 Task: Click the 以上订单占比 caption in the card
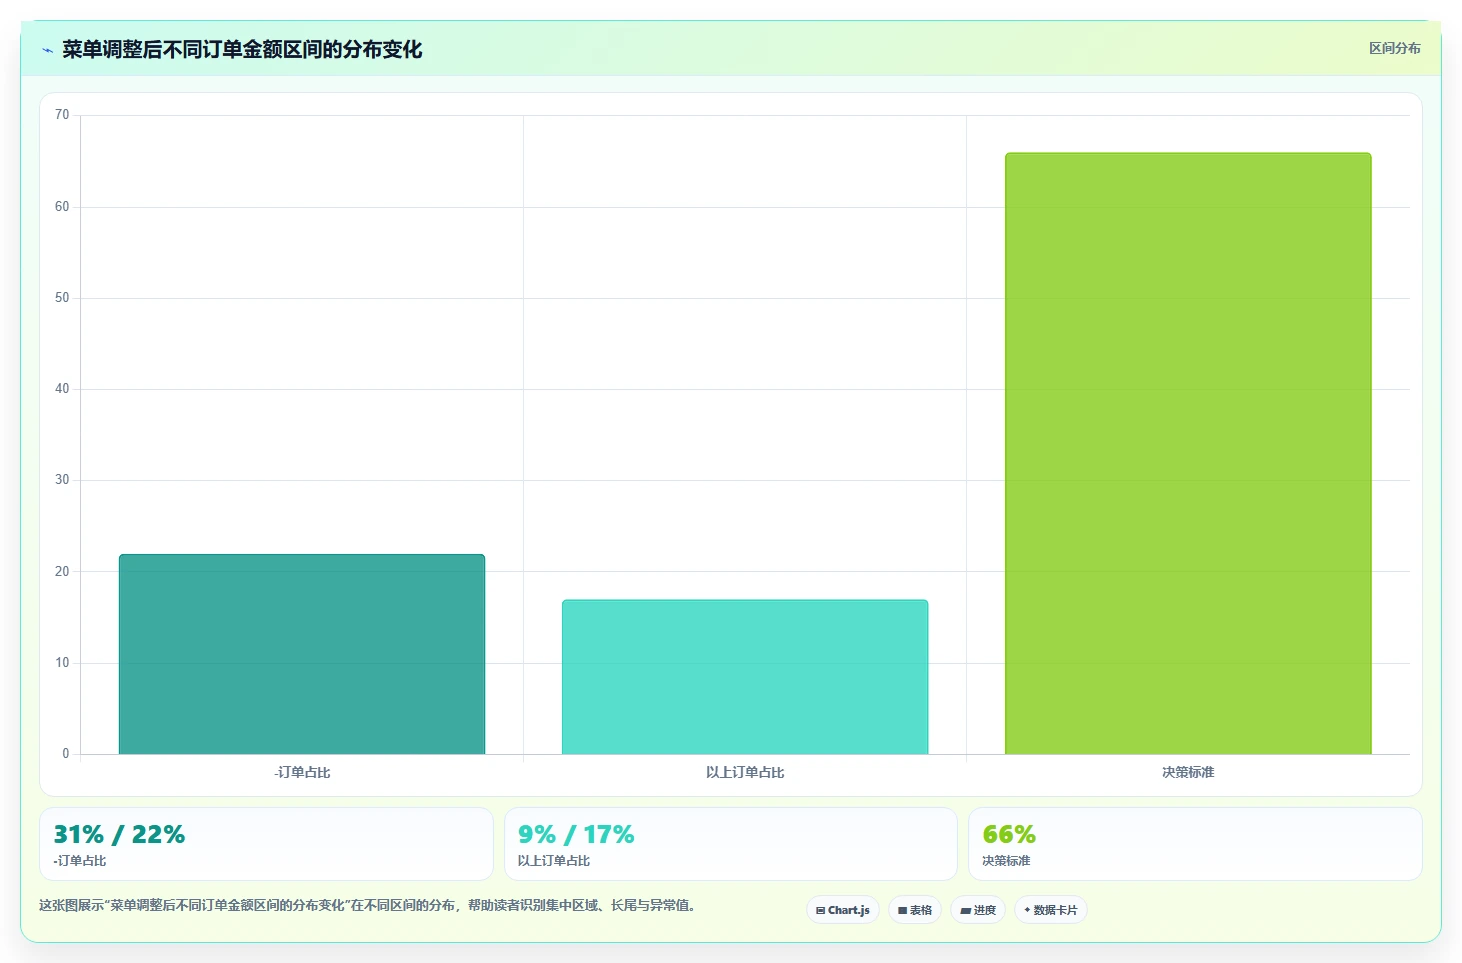(x=554, y=861)
